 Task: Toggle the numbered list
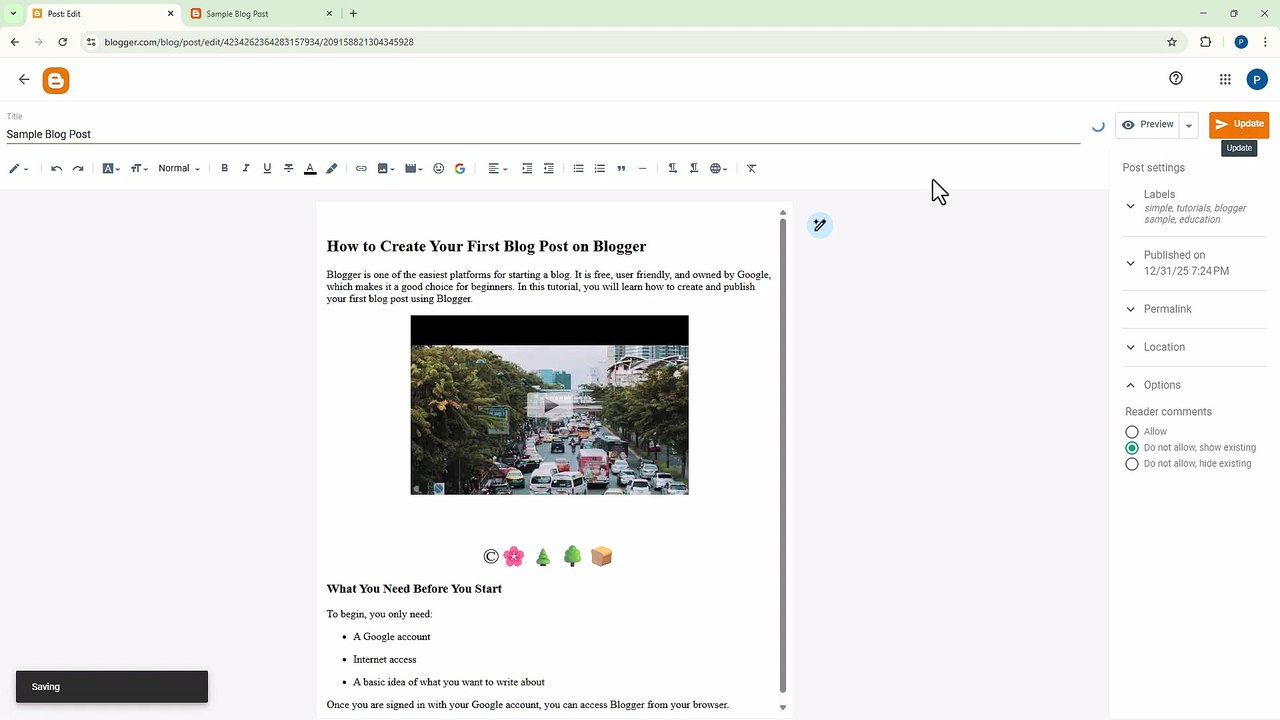(600, 168)
